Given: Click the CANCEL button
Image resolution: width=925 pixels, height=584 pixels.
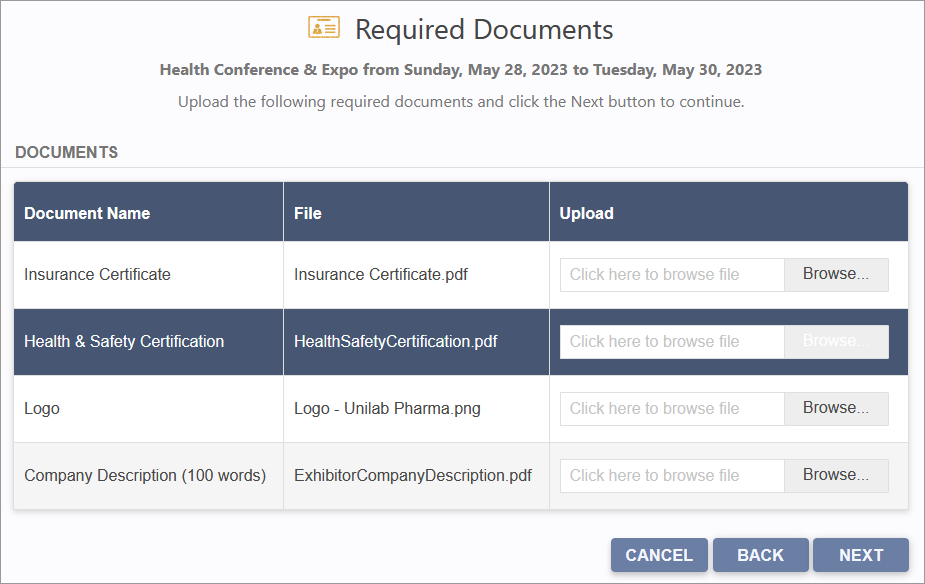Looking at the screenshot, I should click(x=659, y=555).
